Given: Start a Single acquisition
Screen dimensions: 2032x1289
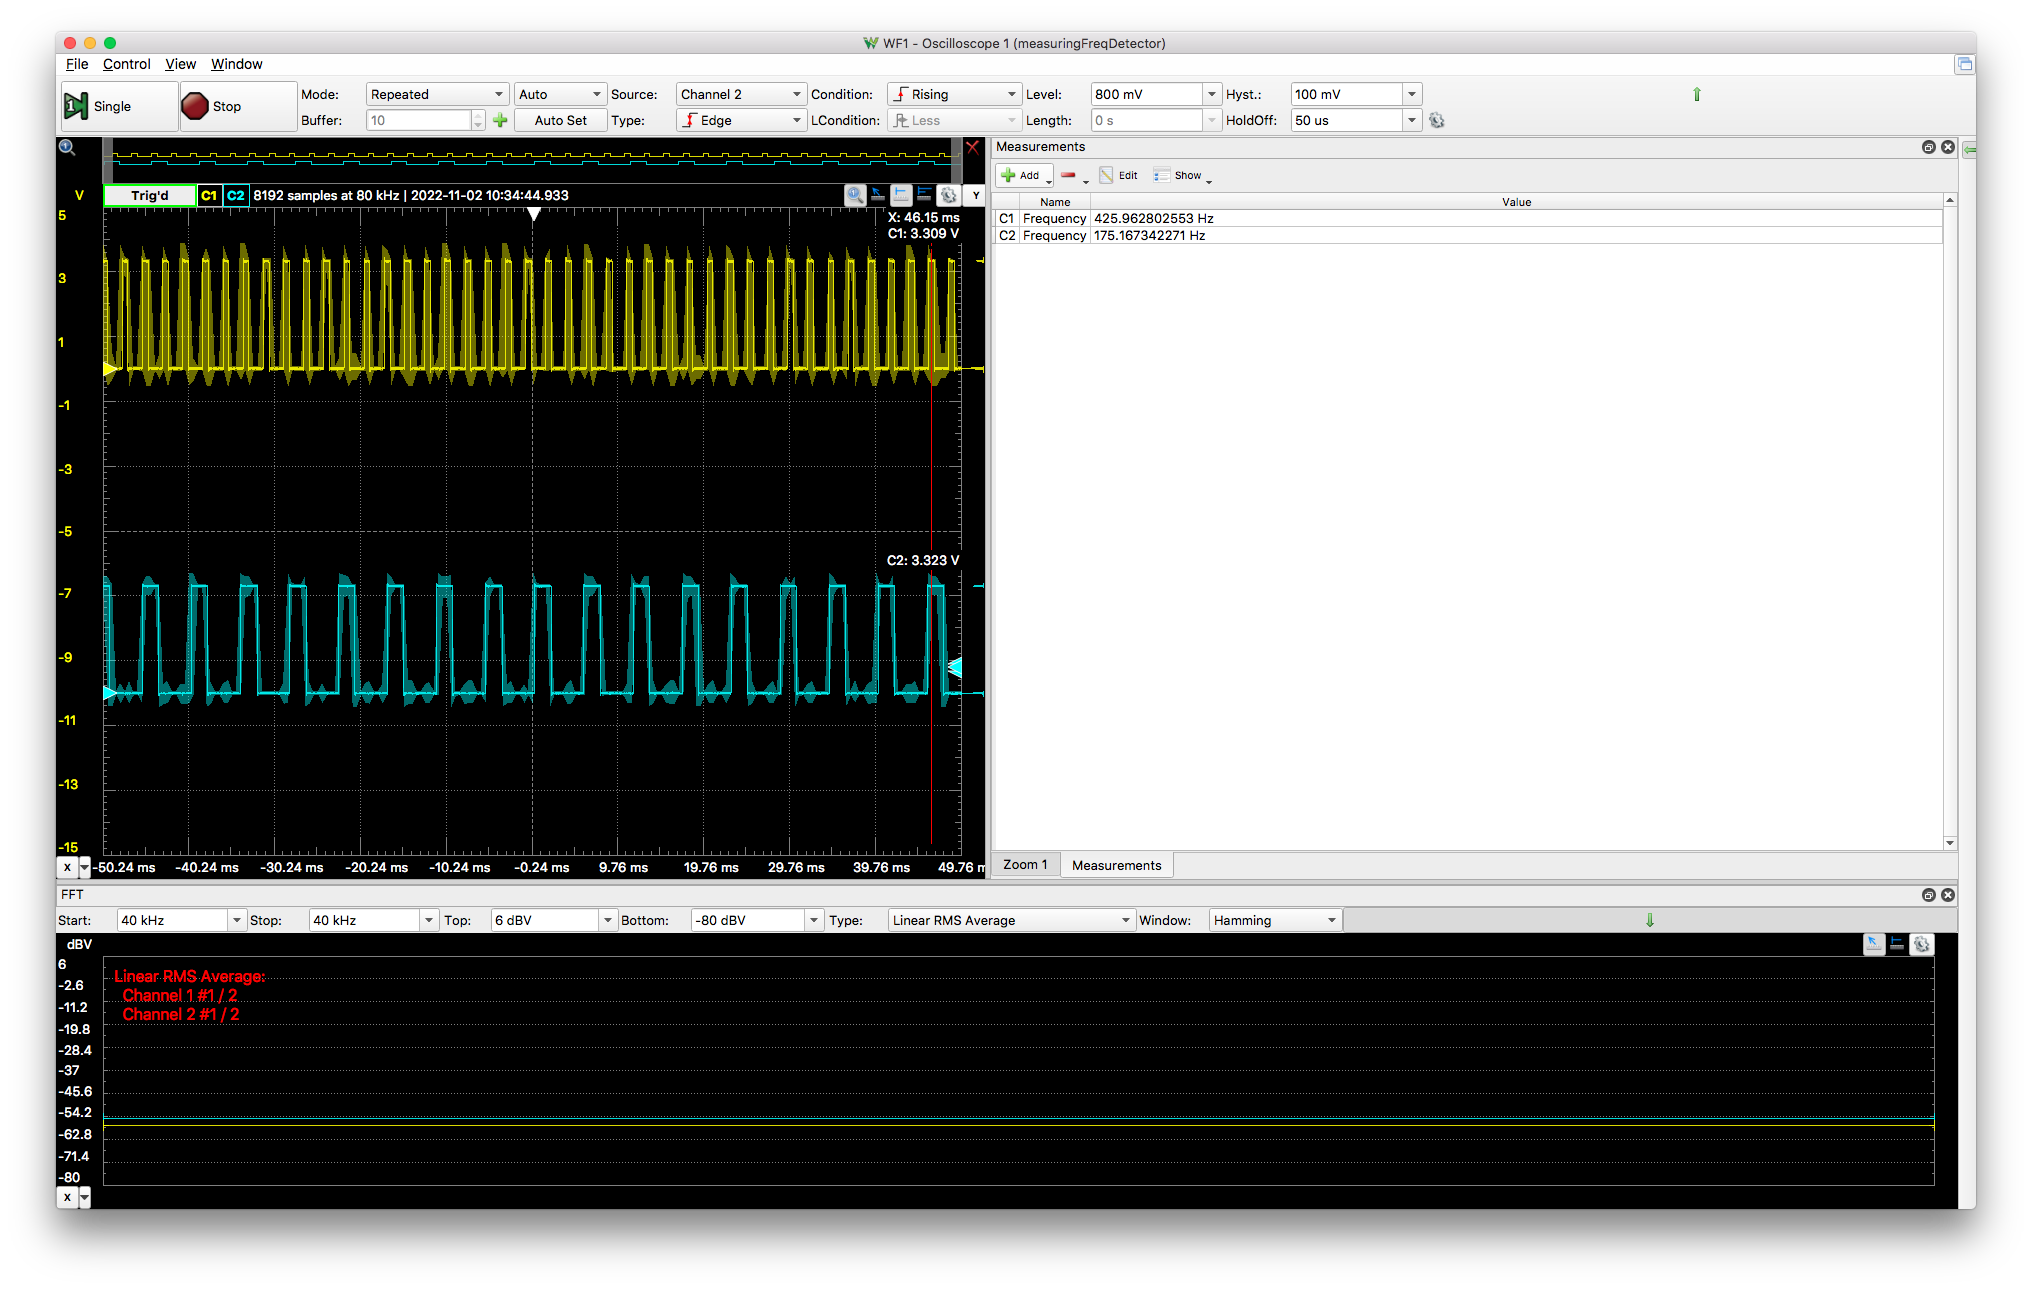Looking at the screenshot, I should point(119,106).
